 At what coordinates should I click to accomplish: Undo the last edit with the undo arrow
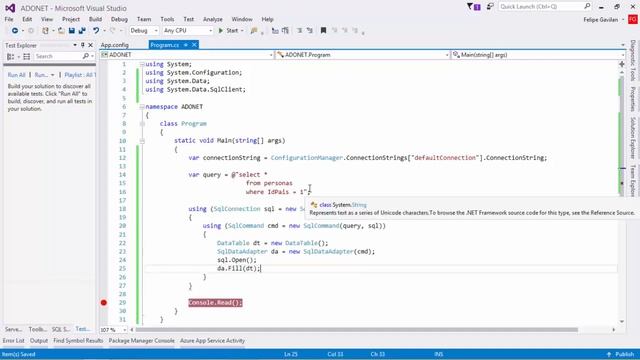point(96,31)
